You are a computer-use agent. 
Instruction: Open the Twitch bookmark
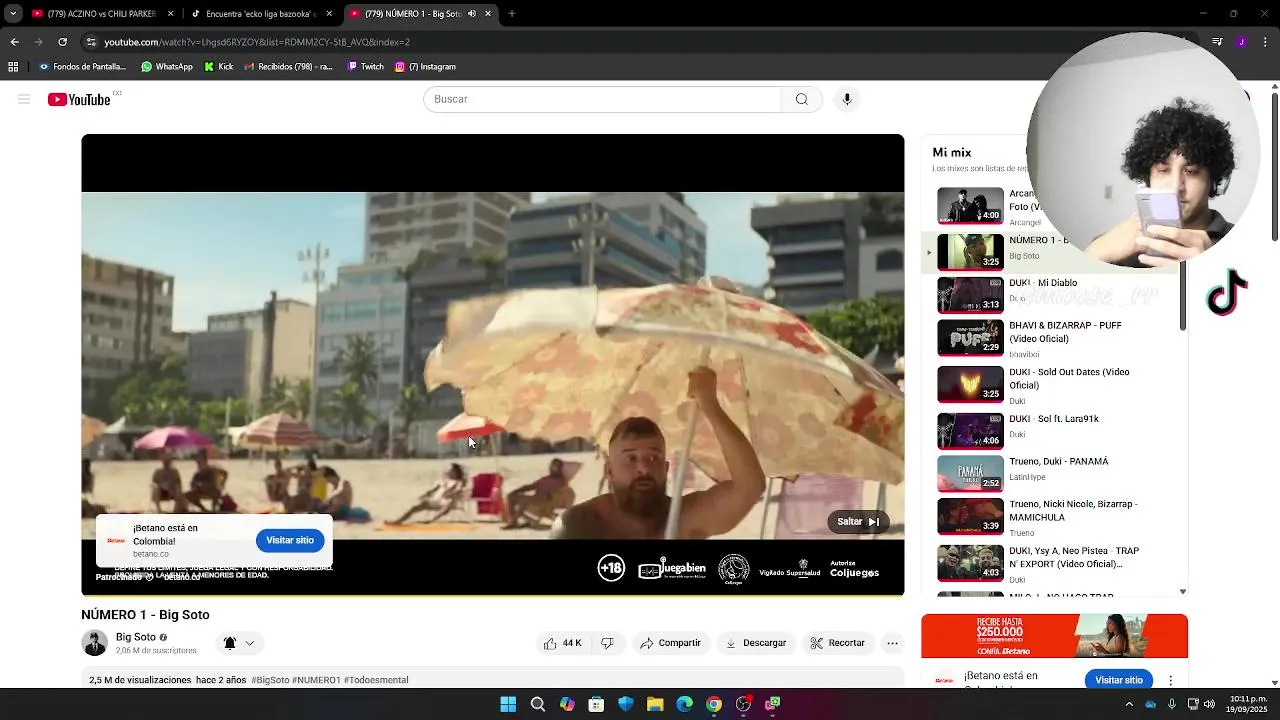[365, 67]
